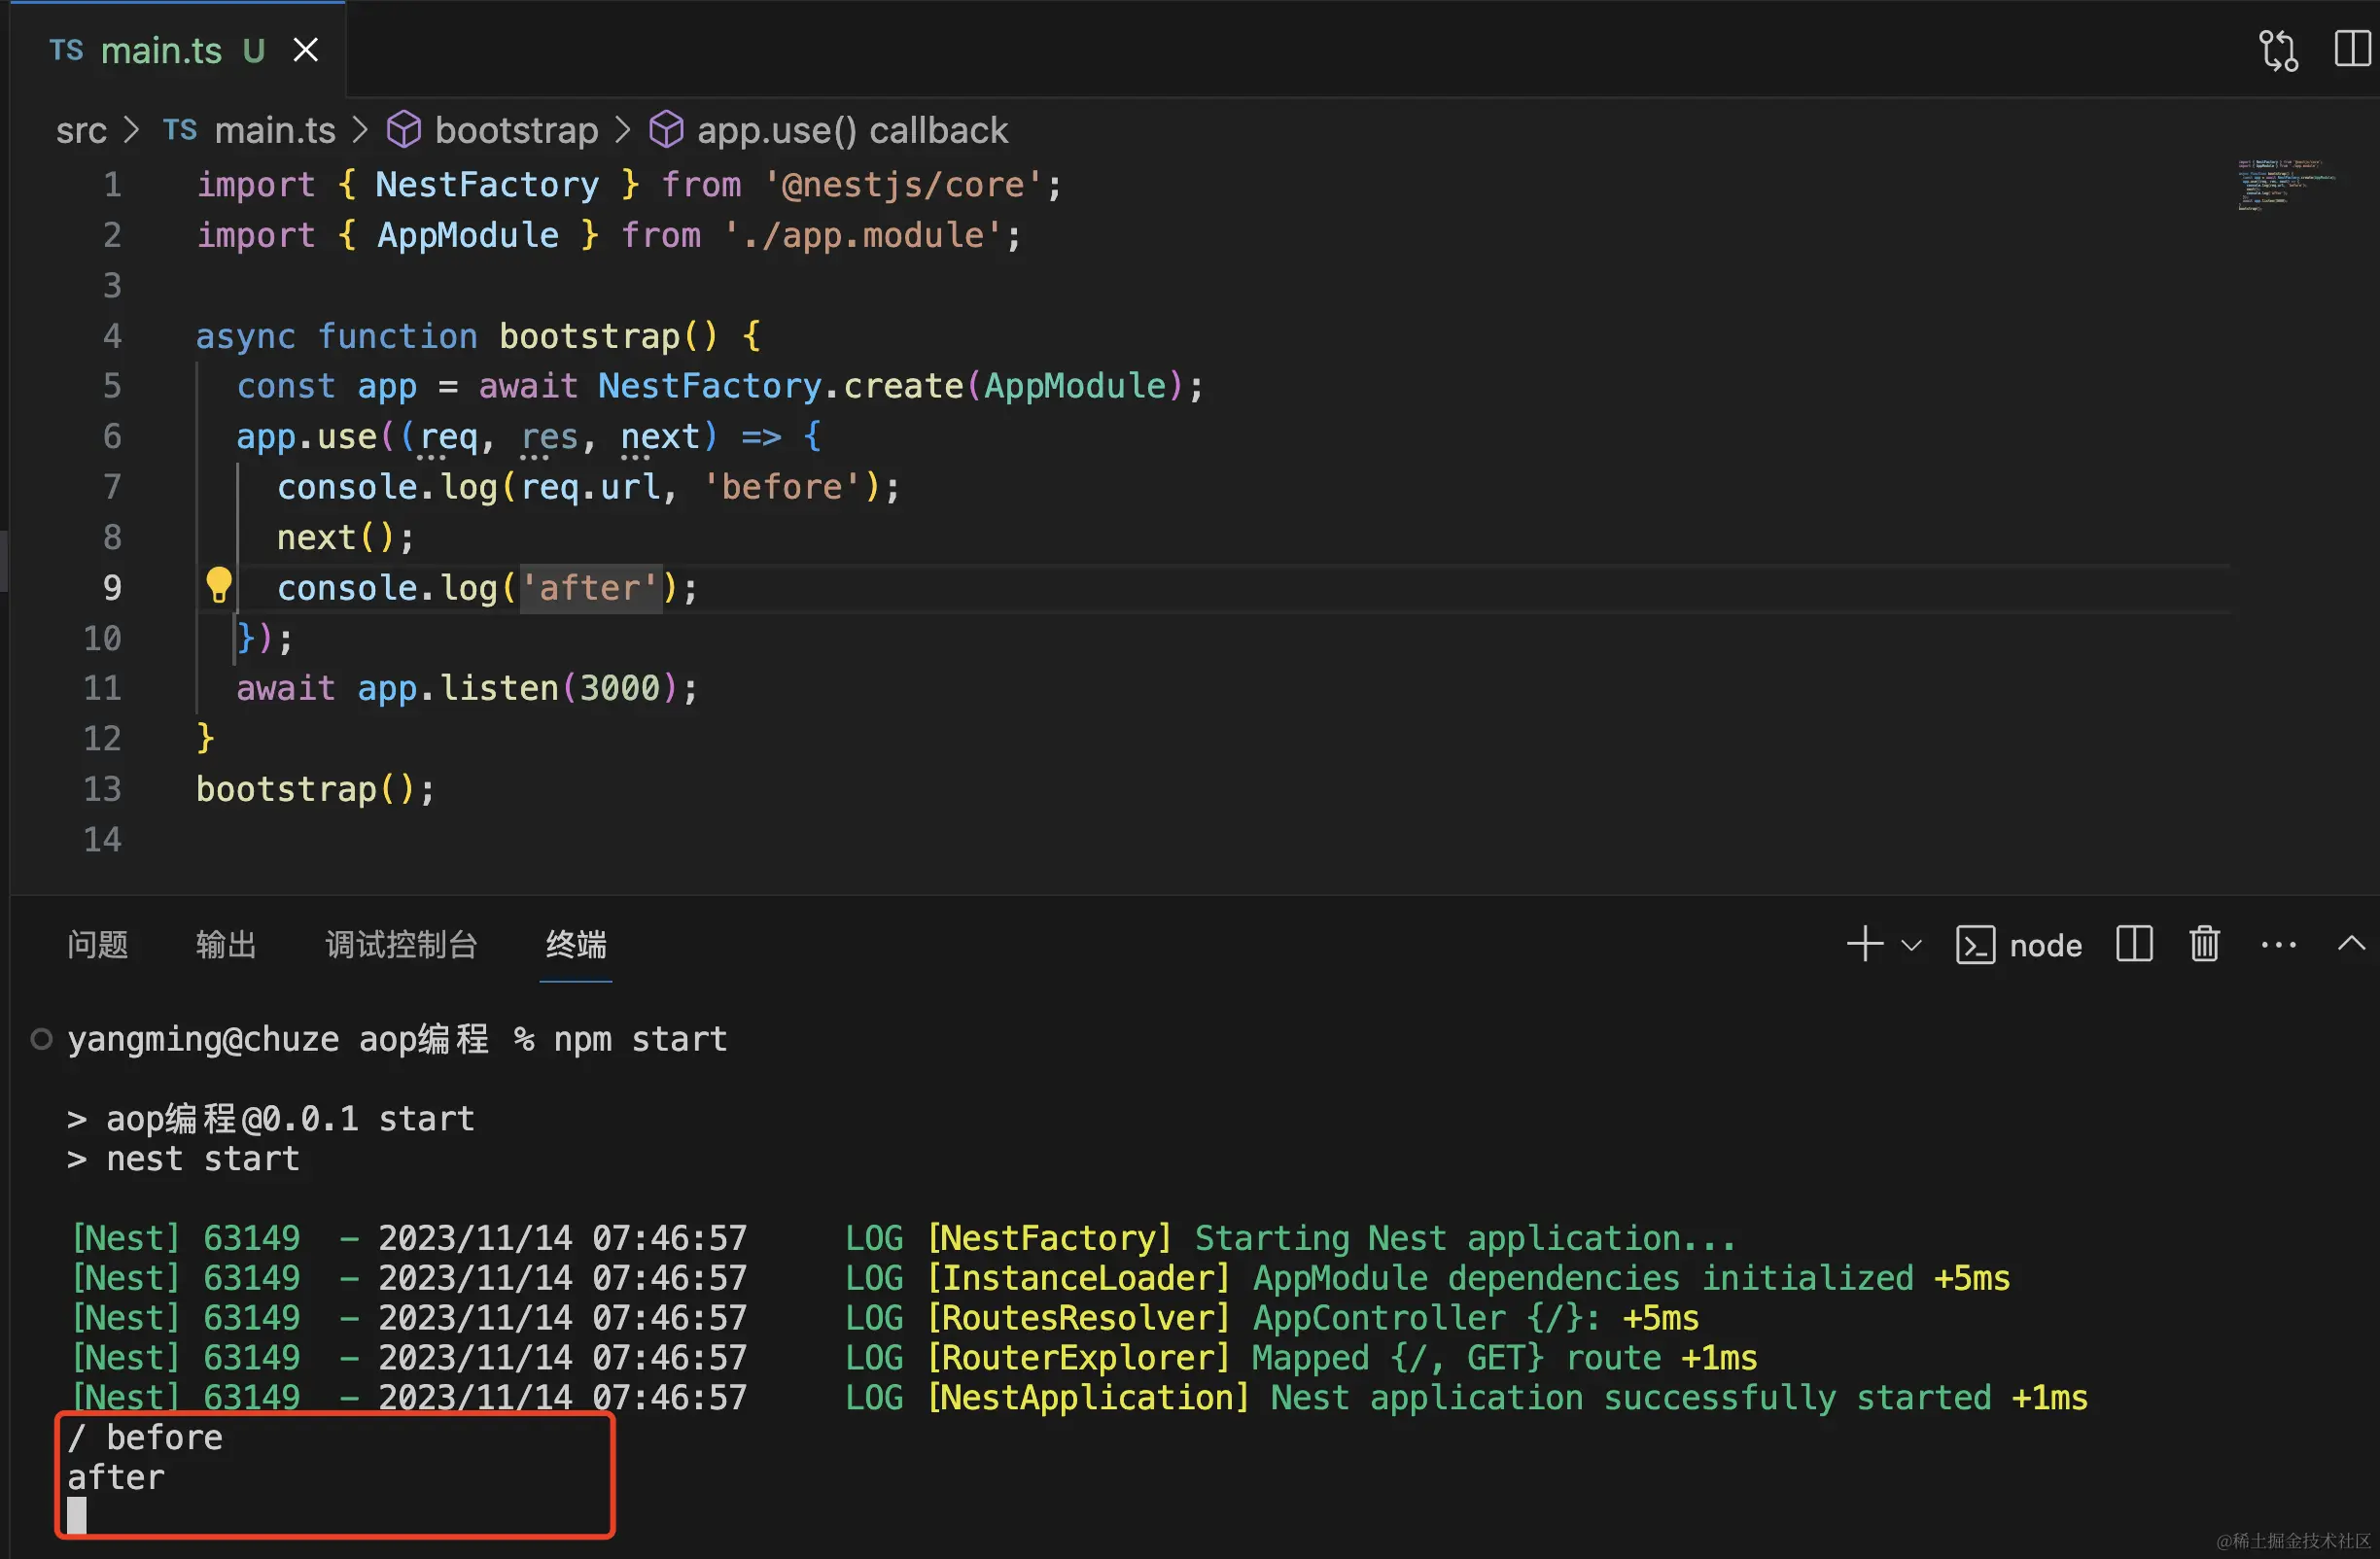
Task: Click '/ before' output in terminal
Action: pyautogui.click(x=145, y=1438)
